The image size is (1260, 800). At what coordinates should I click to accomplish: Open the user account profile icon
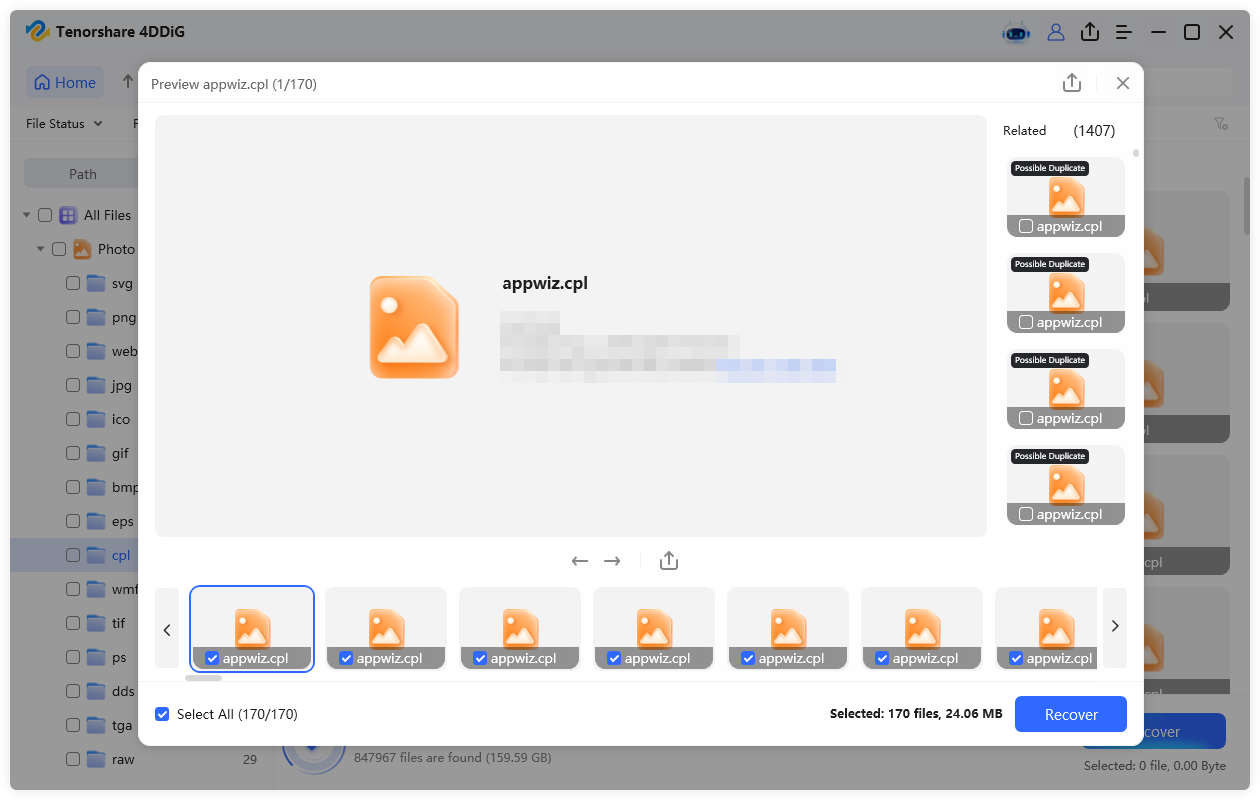pos(1056,32)
